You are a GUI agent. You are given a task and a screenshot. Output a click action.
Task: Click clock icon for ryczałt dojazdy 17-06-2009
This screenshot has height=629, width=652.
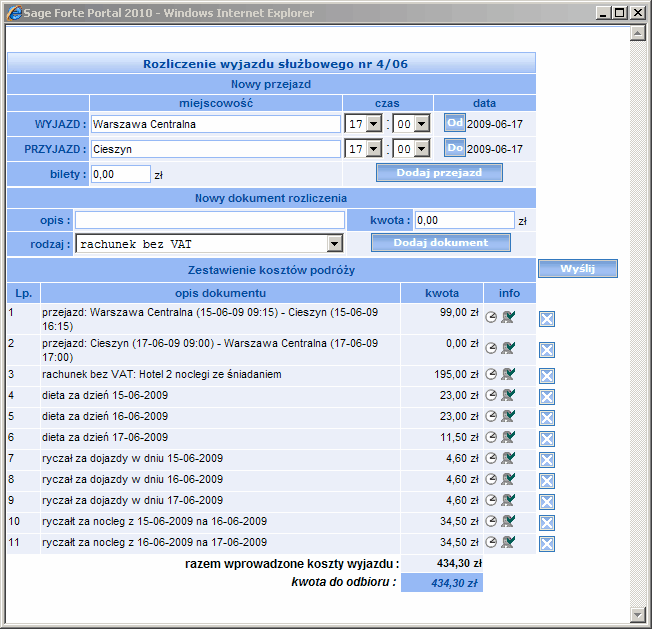pyautogui.click(x=491, y=501)
